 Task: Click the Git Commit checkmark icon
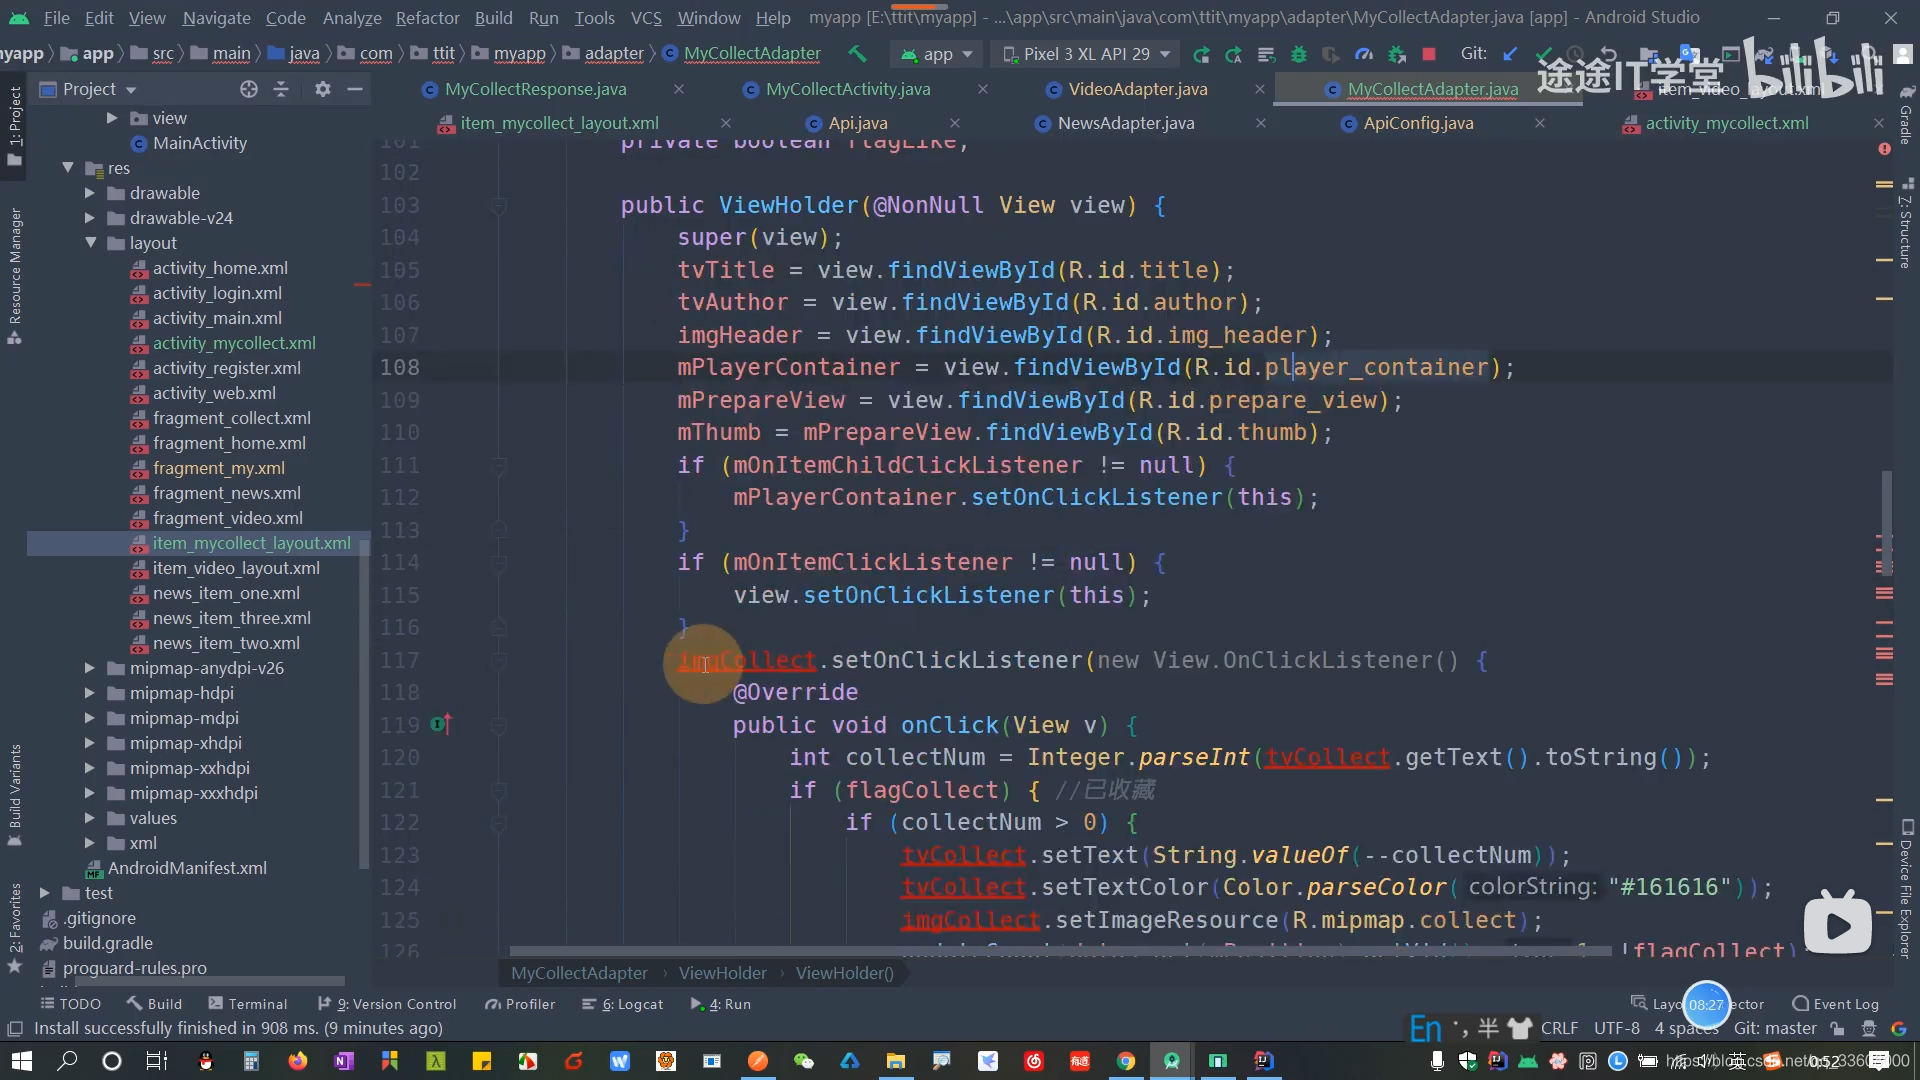point(1544,54)
